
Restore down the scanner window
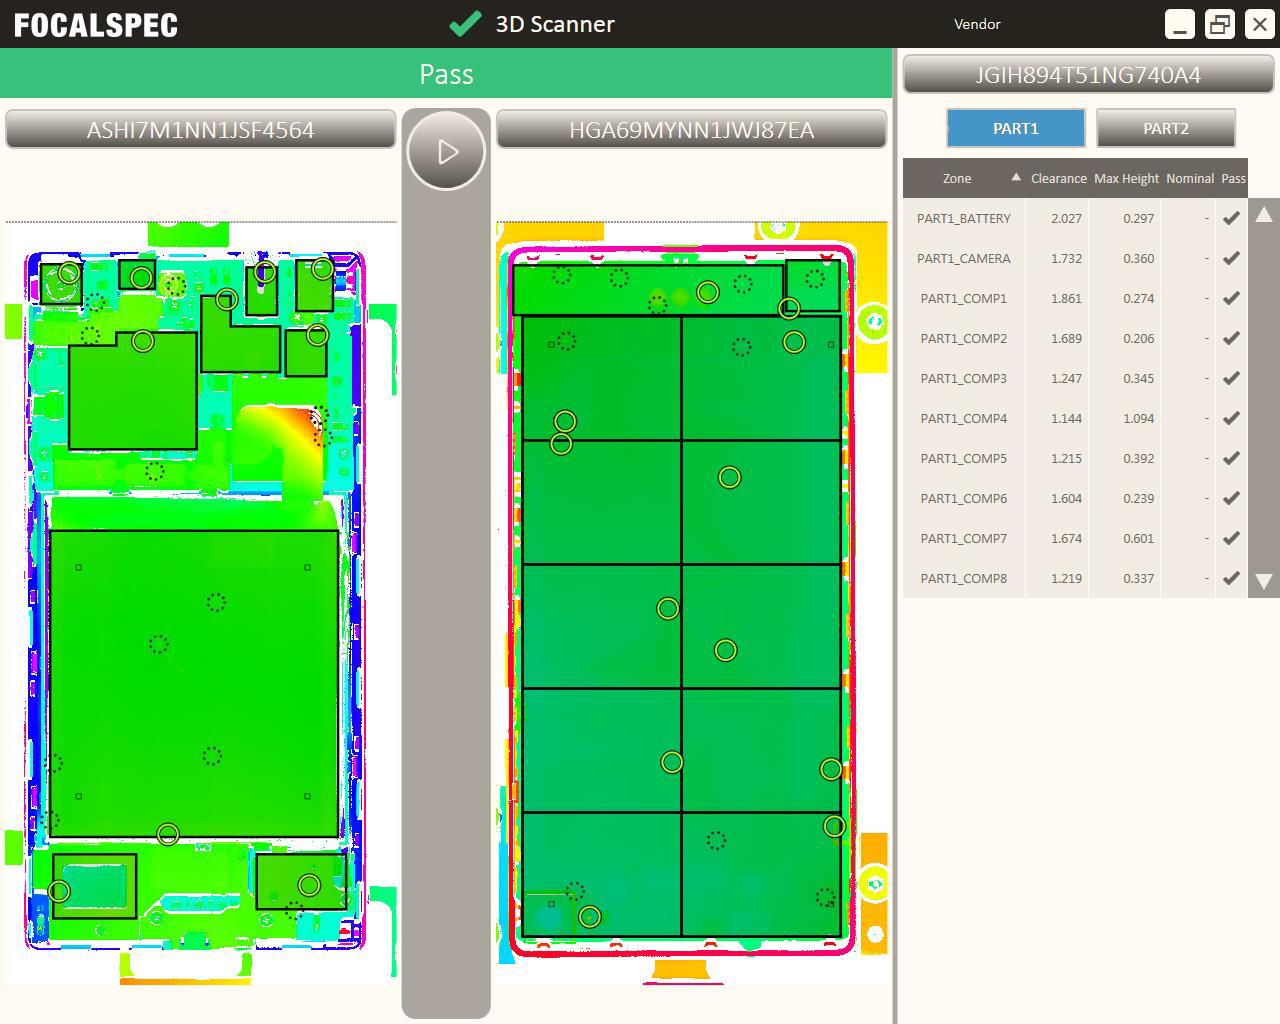1220,24
